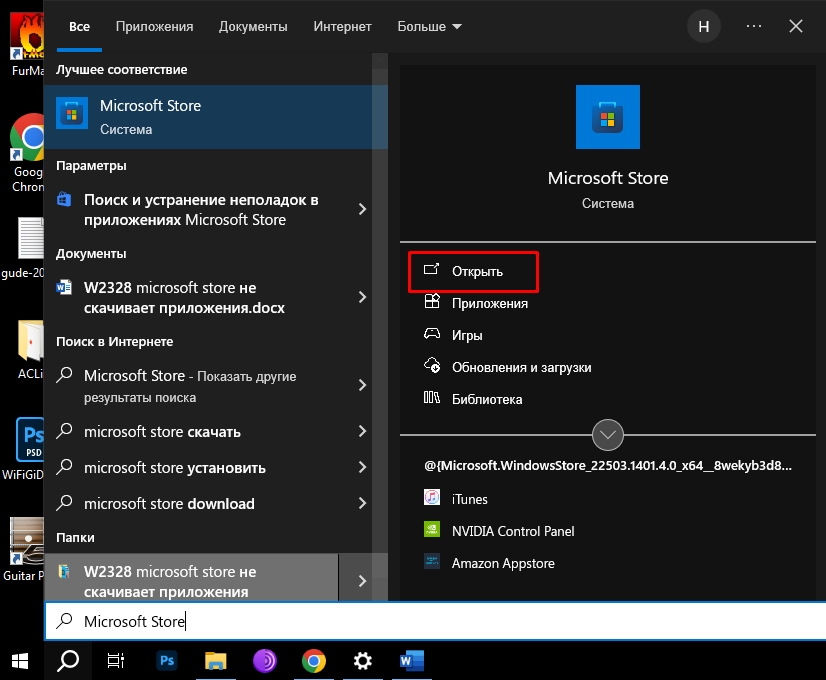
Task: Close the search panel with X
Action: coord(795,26)
